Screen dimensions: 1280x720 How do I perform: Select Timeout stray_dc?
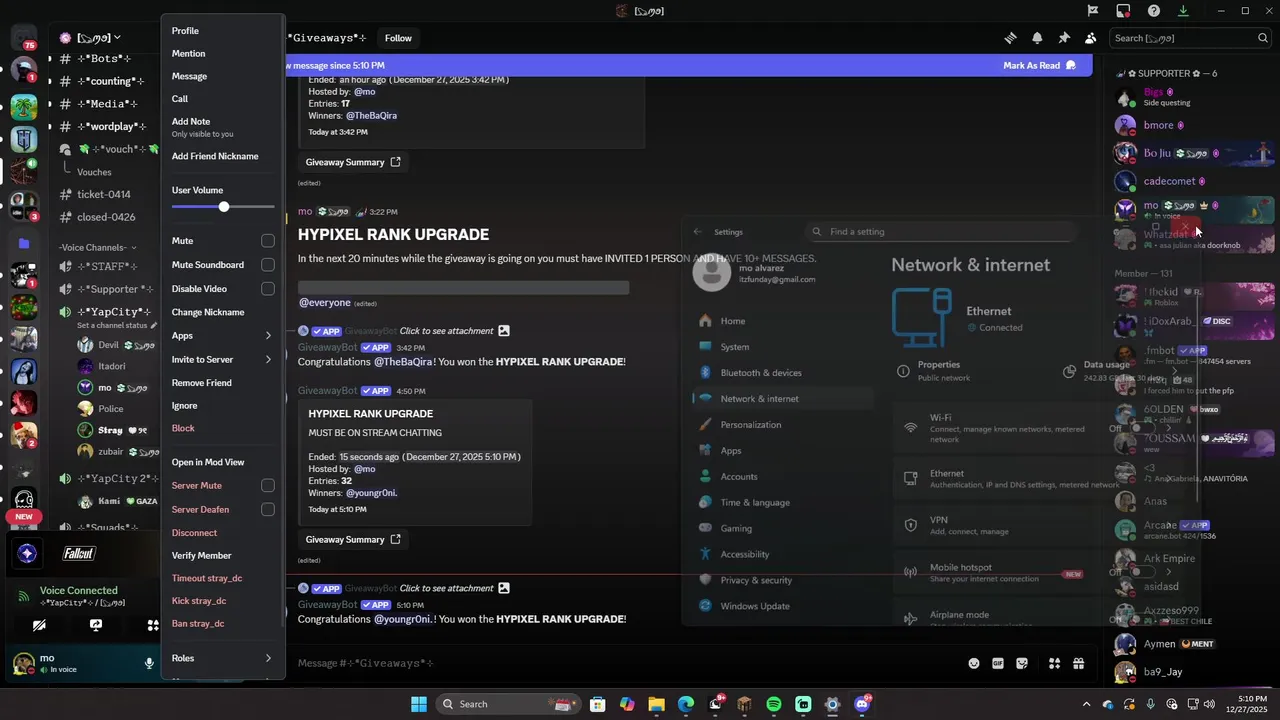pyautogui.click(x=222, y=578)
